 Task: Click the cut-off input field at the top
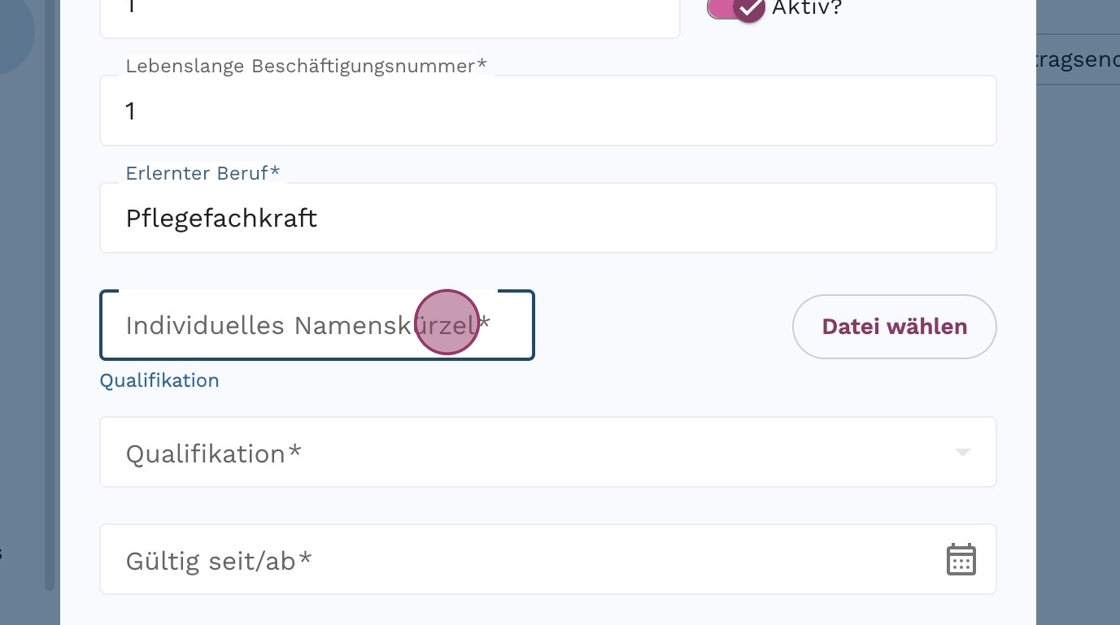pyautogui.click(x=390, y=14)
